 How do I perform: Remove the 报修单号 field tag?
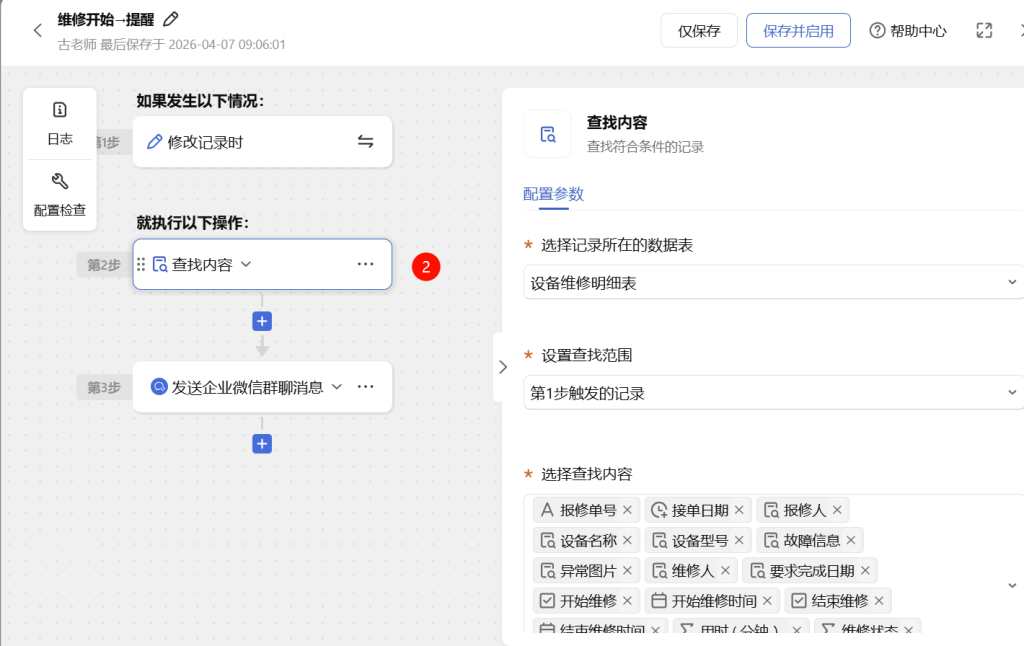click(x=628, y=509)
